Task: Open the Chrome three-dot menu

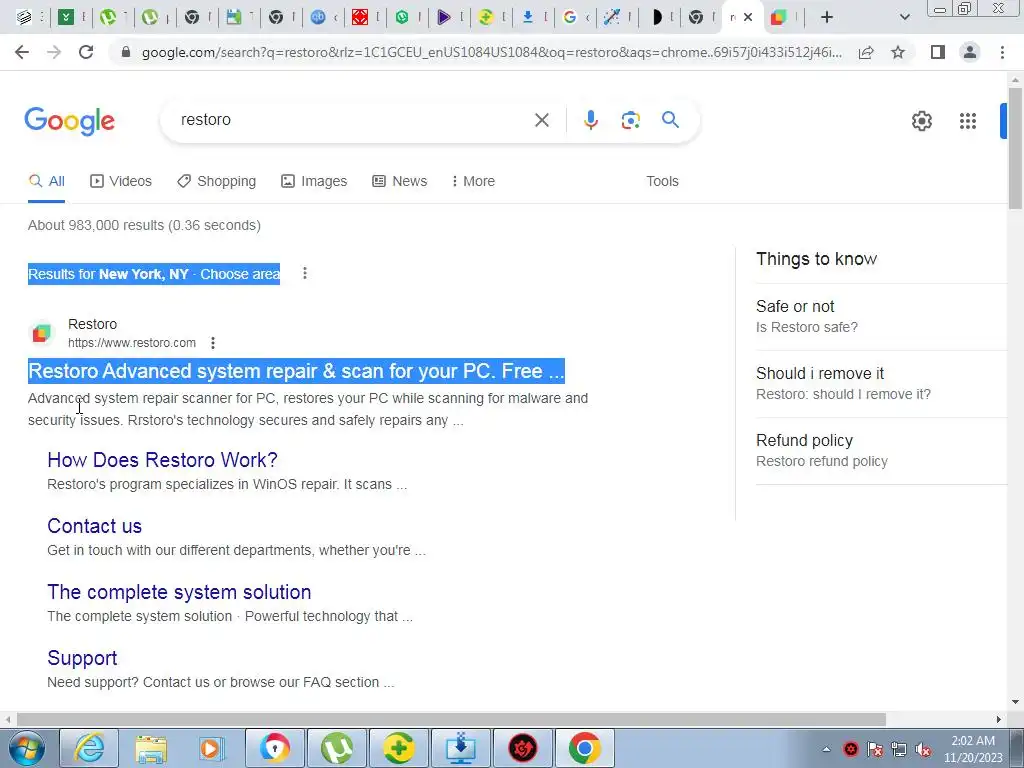Action: pos(1002,52)
